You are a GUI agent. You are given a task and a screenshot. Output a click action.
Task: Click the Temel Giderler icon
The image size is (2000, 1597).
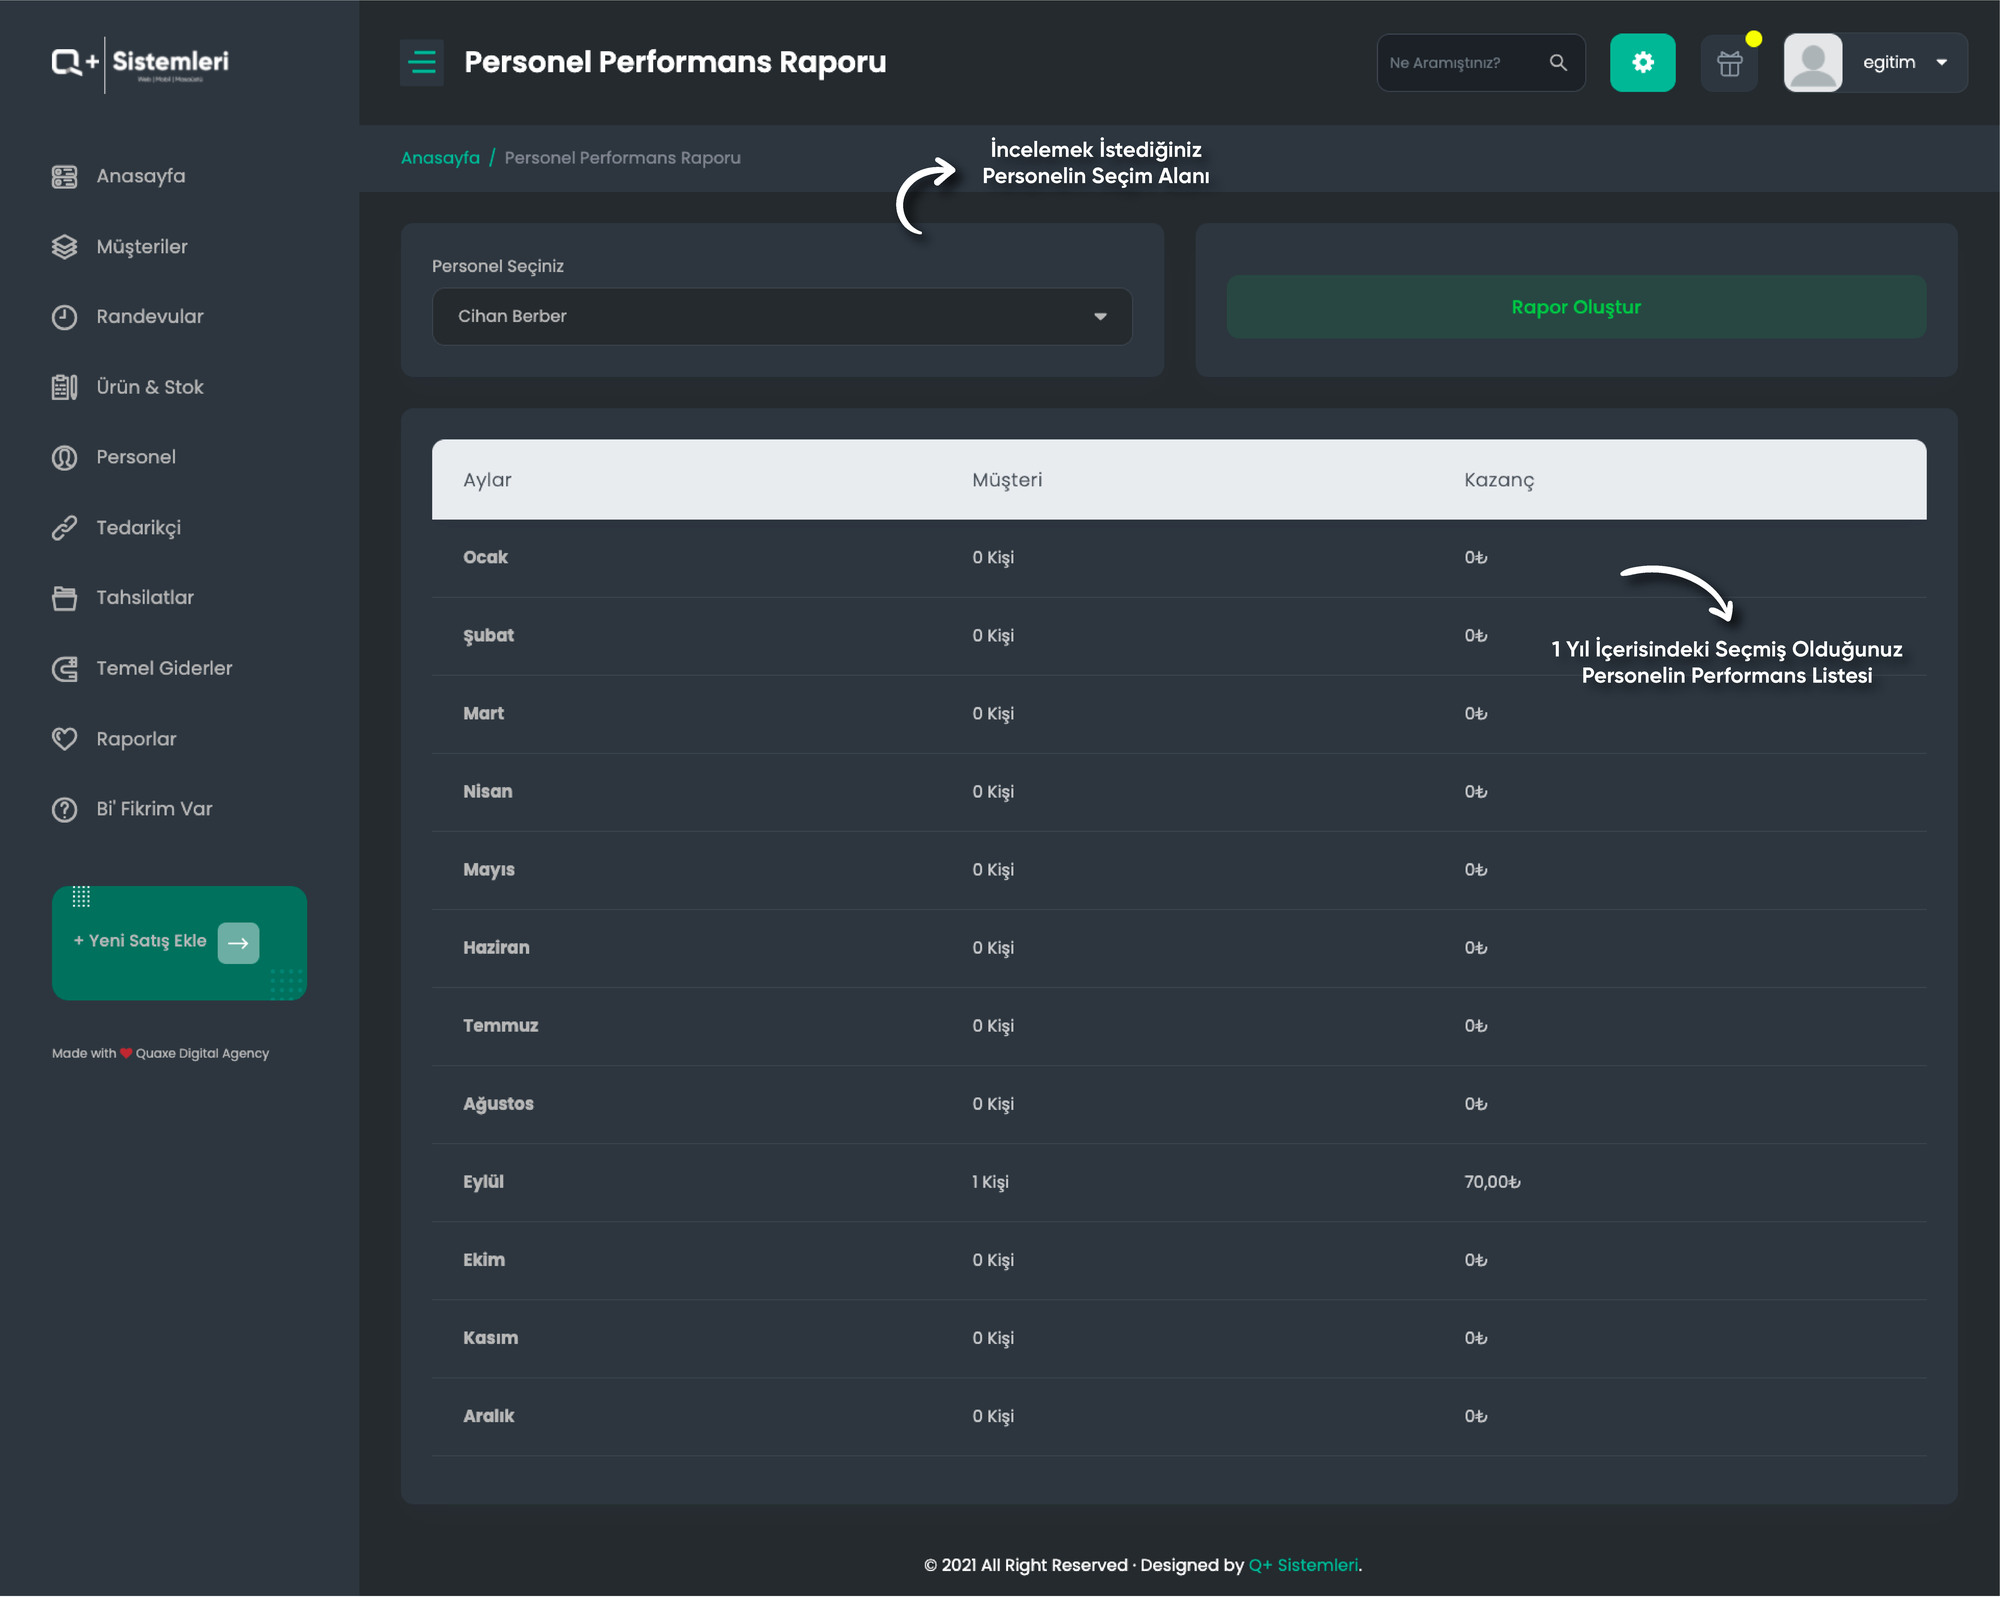coord(64,669)
